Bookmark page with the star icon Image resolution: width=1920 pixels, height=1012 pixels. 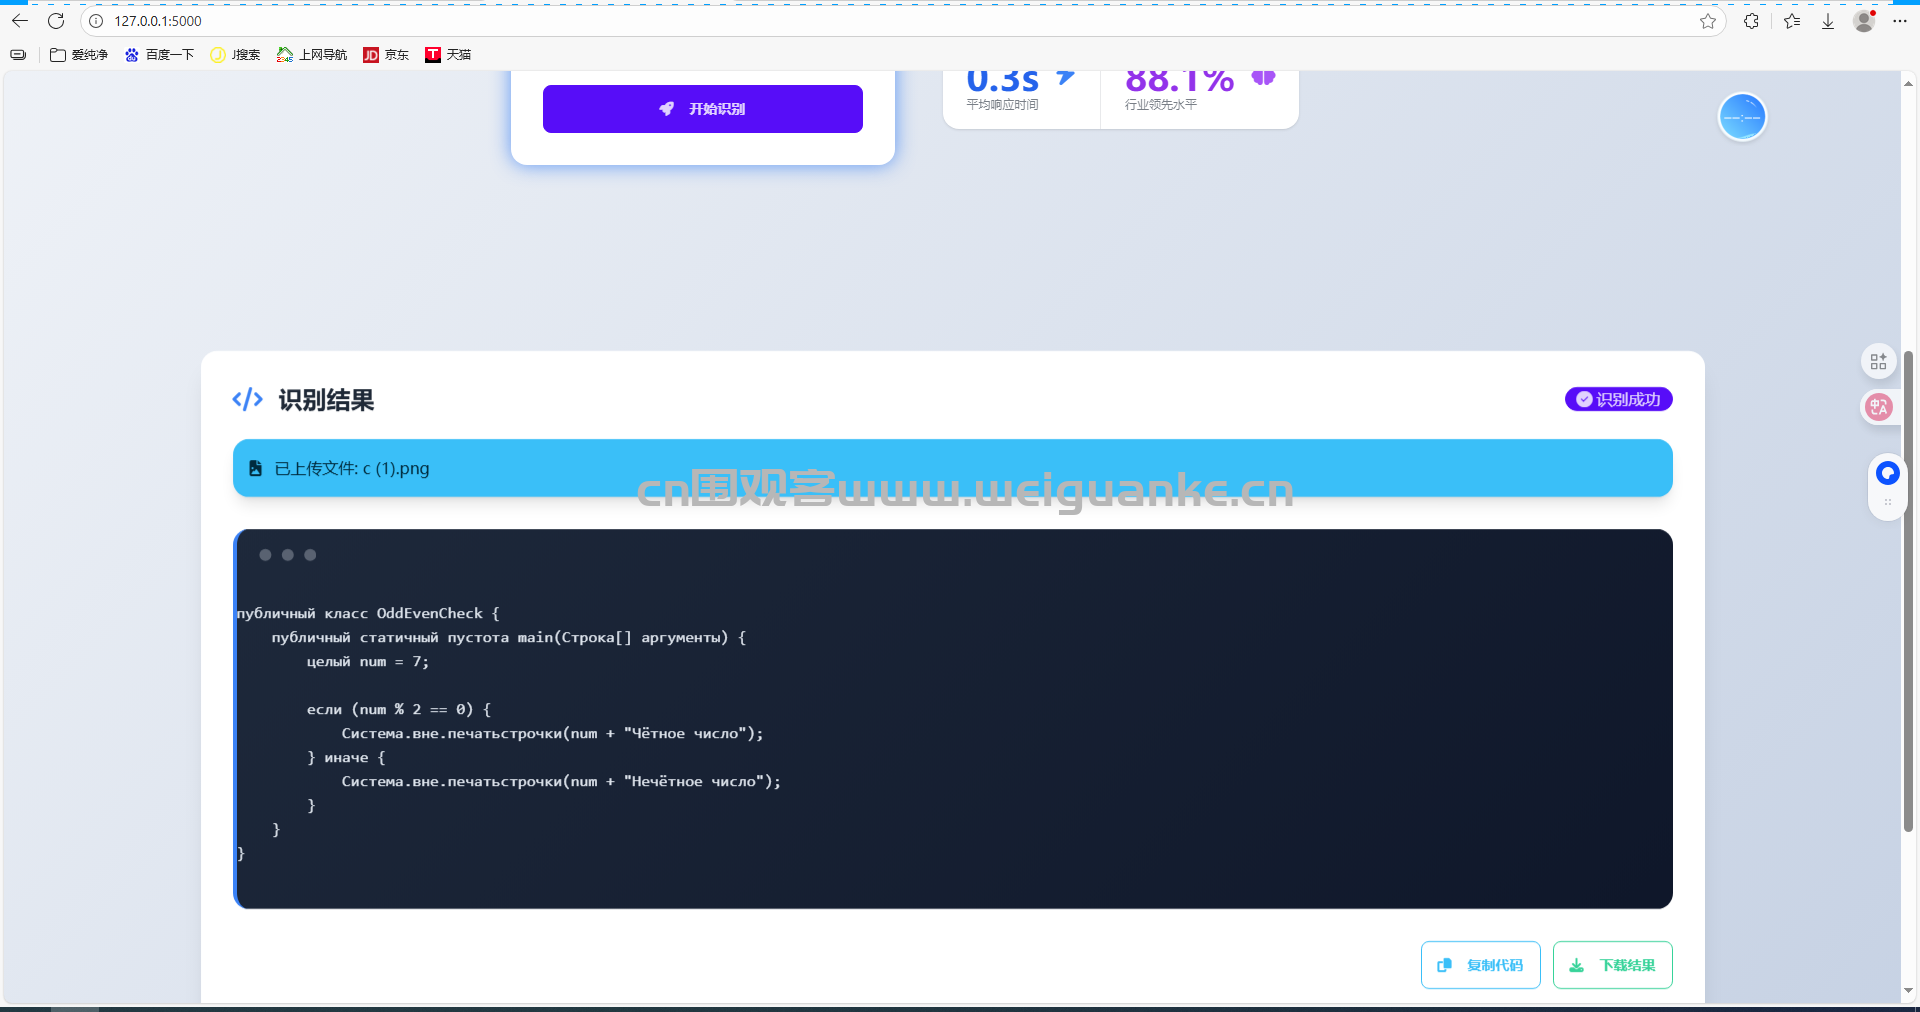coord(1708,21)
